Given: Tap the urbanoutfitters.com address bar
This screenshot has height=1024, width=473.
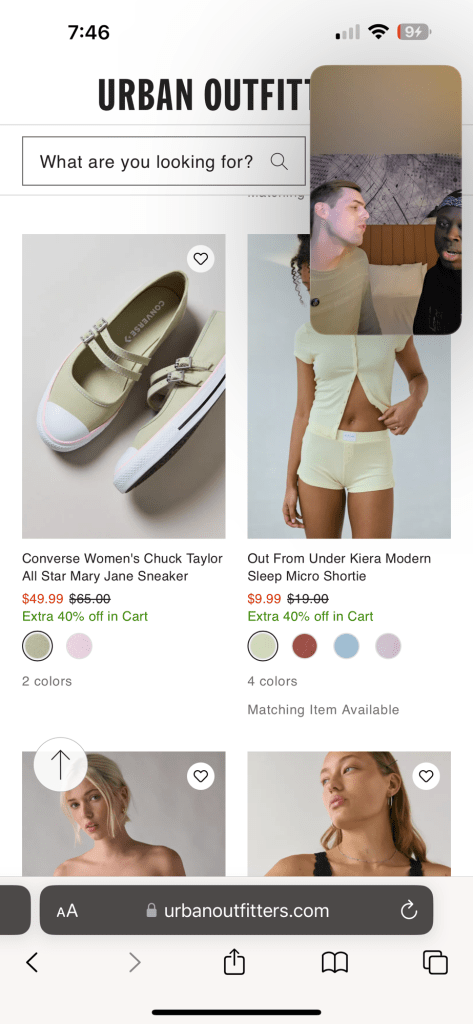Looking at the screenshot, I should click(x=236, y=910).
